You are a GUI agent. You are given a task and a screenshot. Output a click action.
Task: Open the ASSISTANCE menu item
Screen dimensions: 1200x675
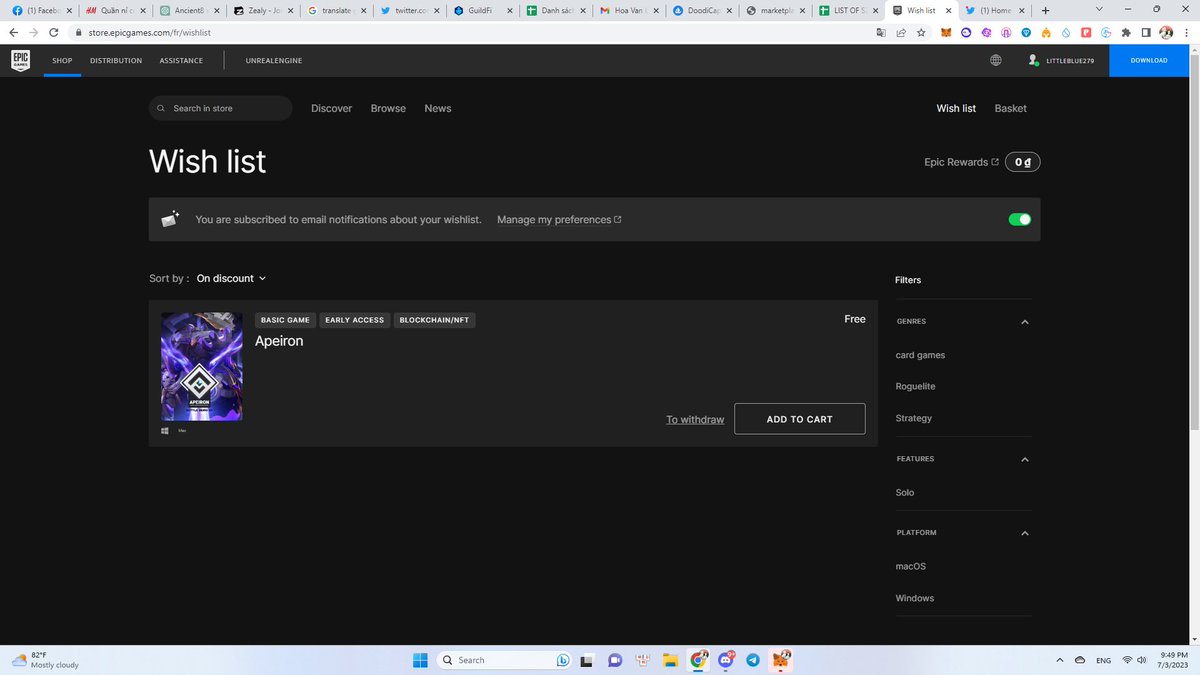click(x=181, y=60)
